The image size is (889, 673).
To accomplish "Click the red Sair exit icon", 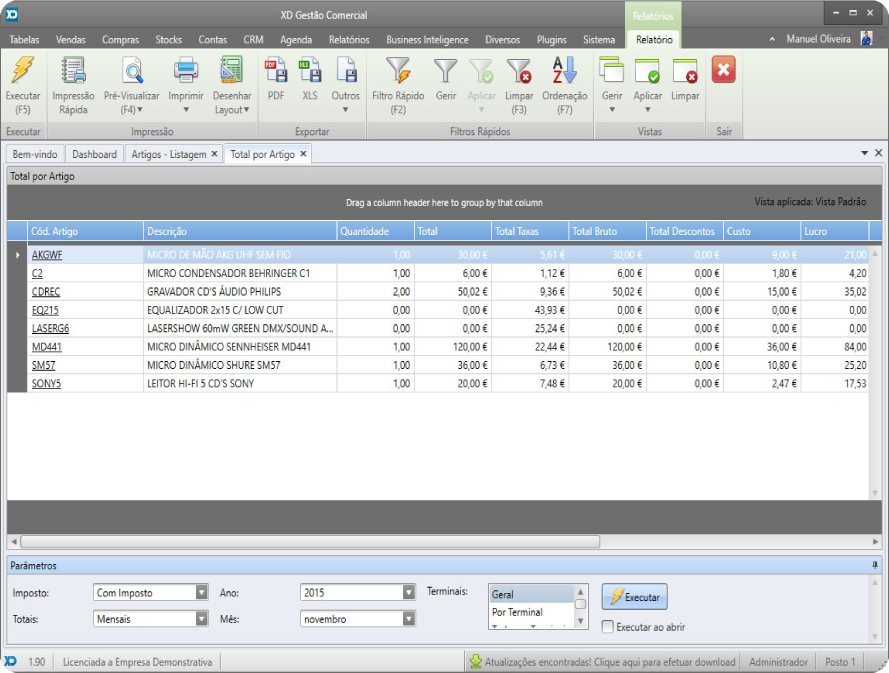I will click(x=723, y=71).
